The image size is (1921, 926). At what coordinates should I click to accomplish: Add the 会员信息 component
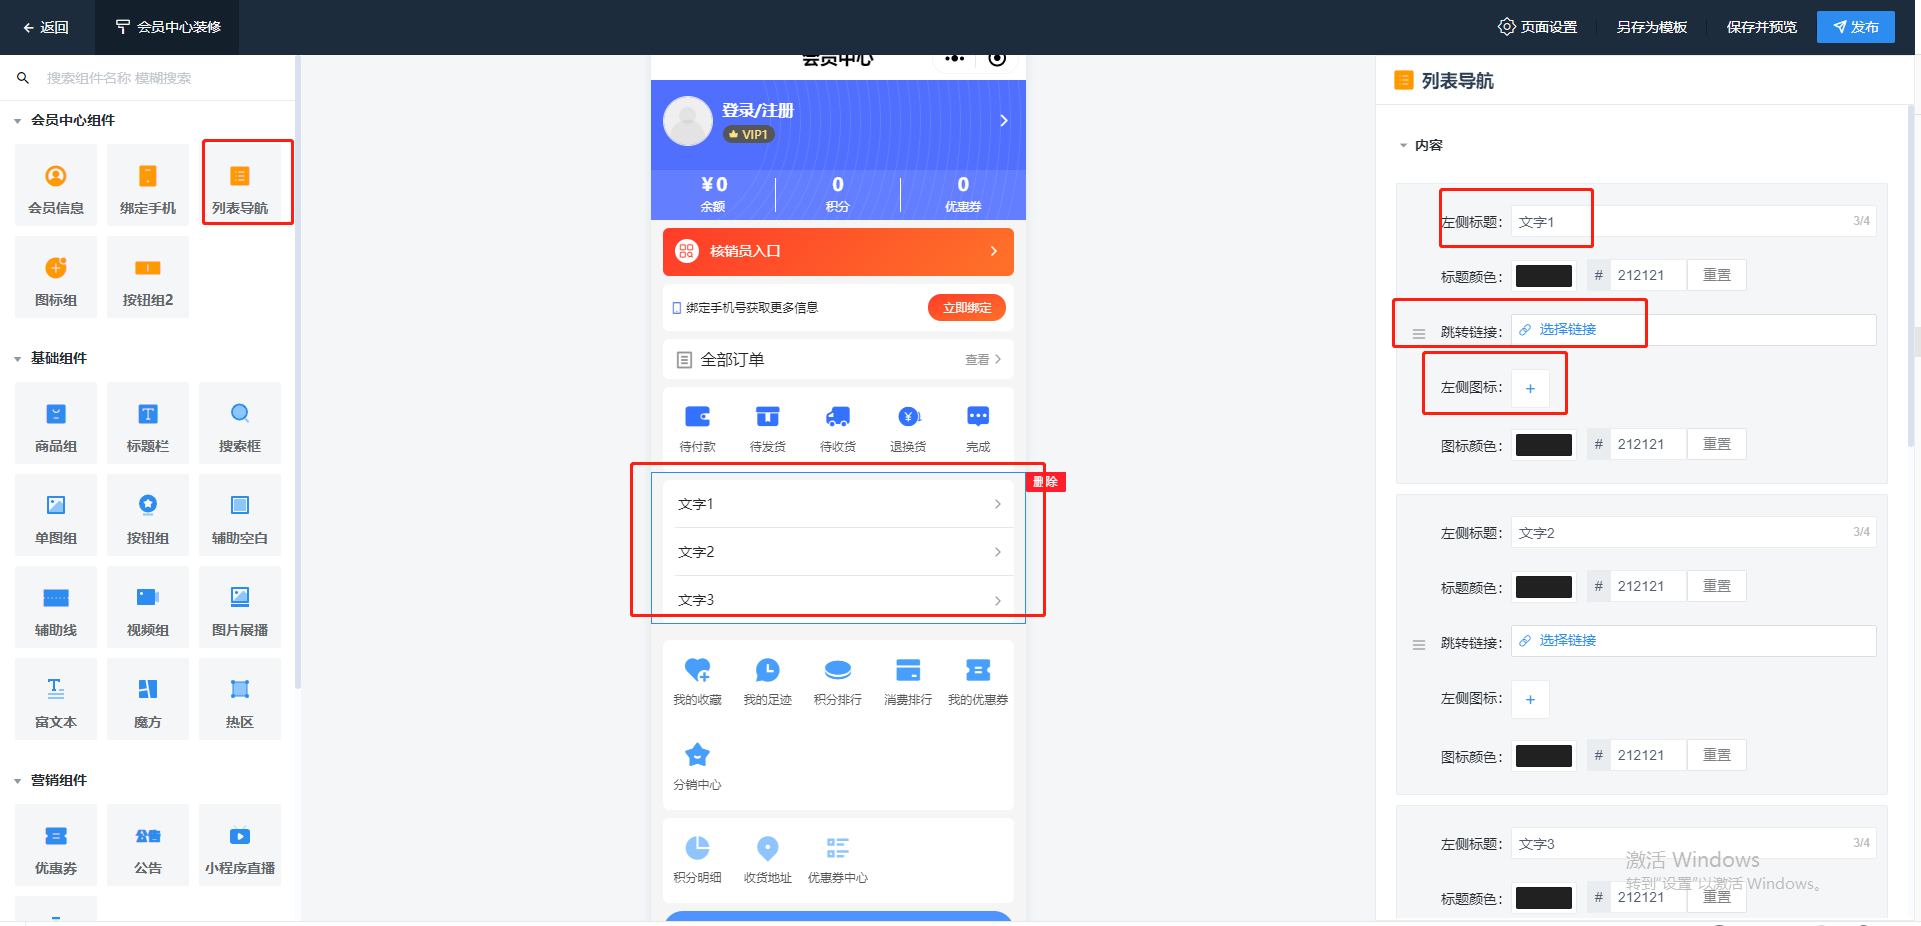click(56, 185)
